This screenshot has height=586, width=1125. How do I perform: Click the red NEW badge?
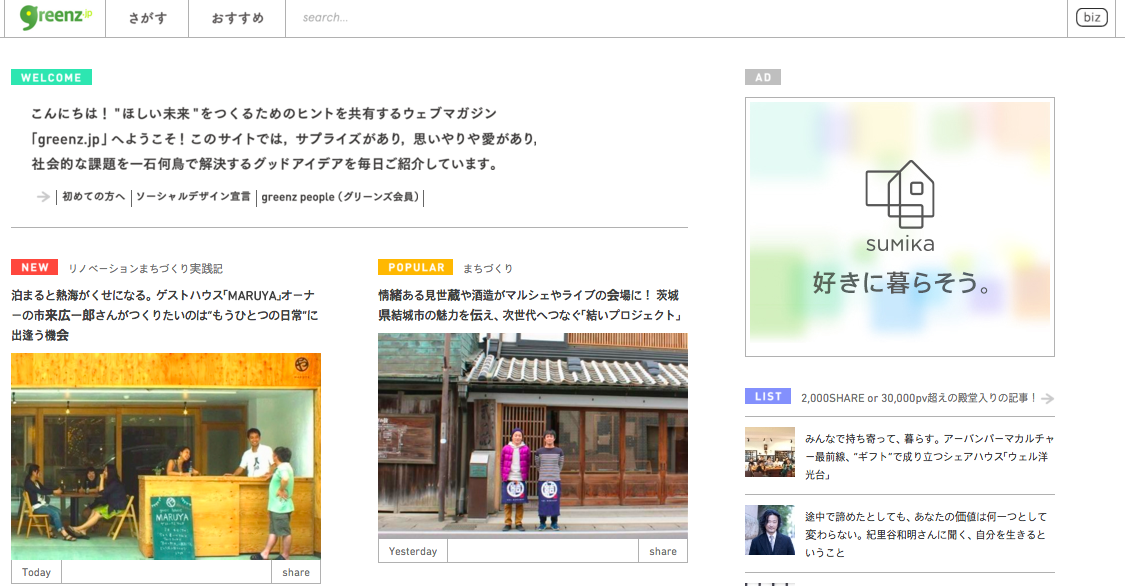tap(33, 267)
